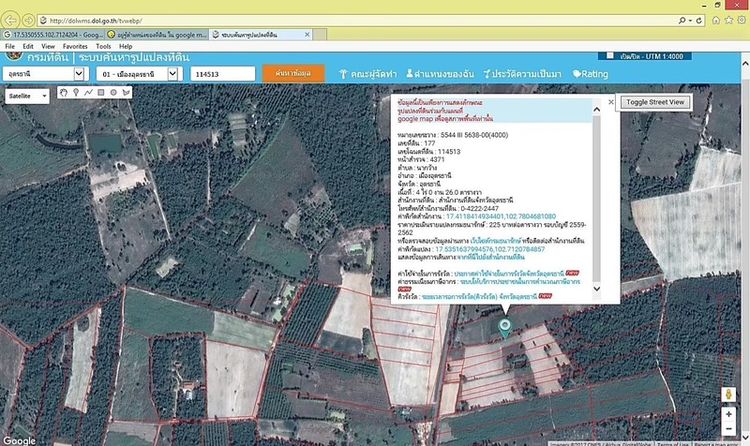This screenshot has height=446, width=750.
Task: Open the office coordinates link 17.4118414934401
Action: click(501, 216)
